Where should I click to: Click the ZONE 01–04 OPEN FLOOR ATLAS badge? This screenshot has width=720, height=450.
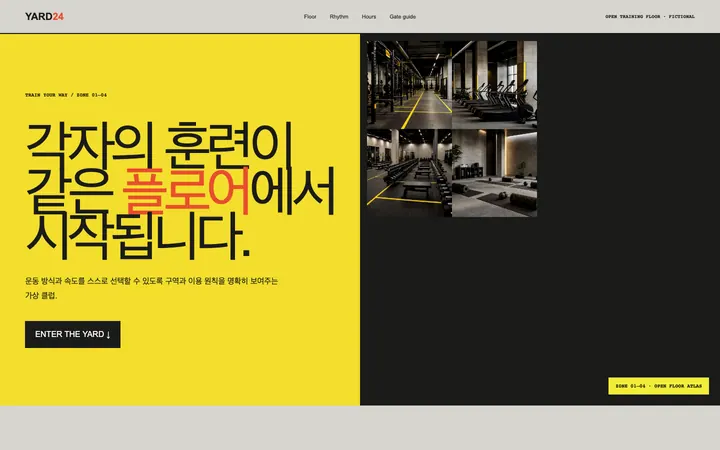(x=658, y=386)
